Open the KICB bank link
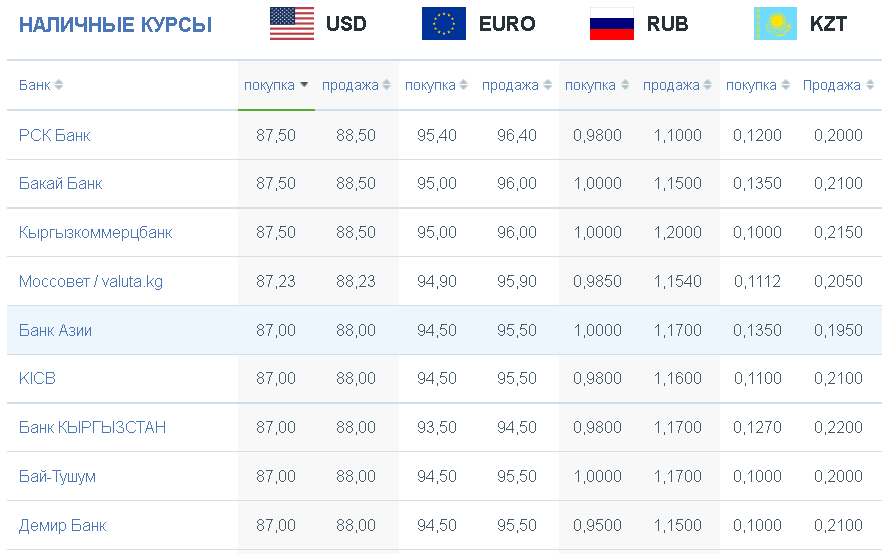This screenshot has height=554, width=884. [37, 378]
